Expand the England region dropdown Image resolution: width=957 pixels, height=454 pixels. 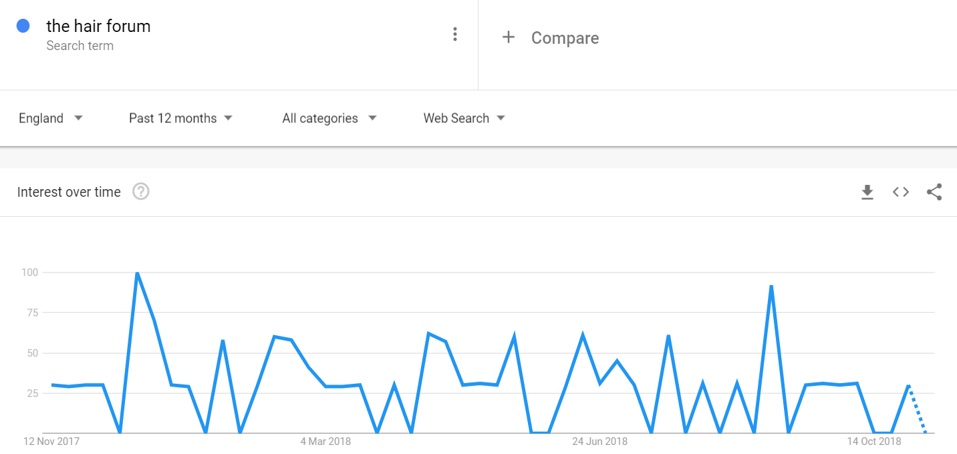coord(50,118)
